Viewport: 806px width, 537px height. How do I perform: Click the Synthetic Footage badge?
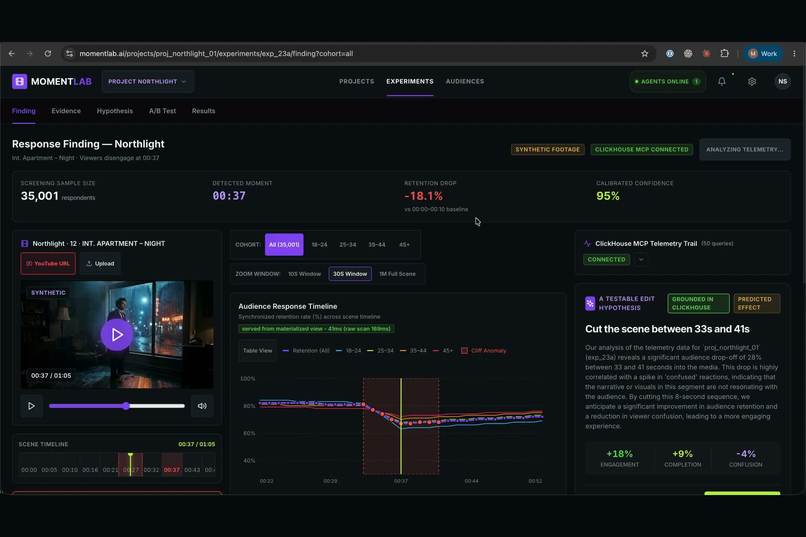[x=547, y=149]
